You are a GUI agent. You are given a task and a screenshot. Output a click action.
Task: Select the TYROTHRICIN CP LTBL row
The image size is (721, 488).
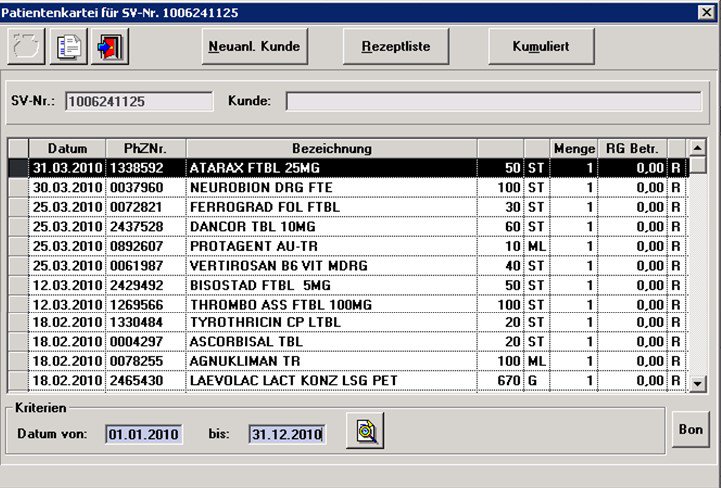tap(348, 322)
